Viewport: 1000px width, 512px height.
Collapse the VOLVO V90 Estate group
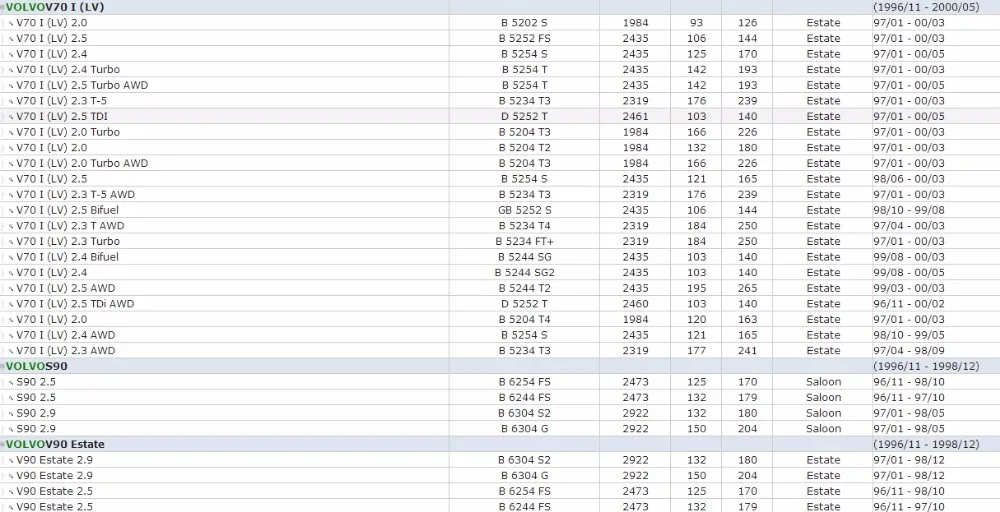(x=3, y=444)
